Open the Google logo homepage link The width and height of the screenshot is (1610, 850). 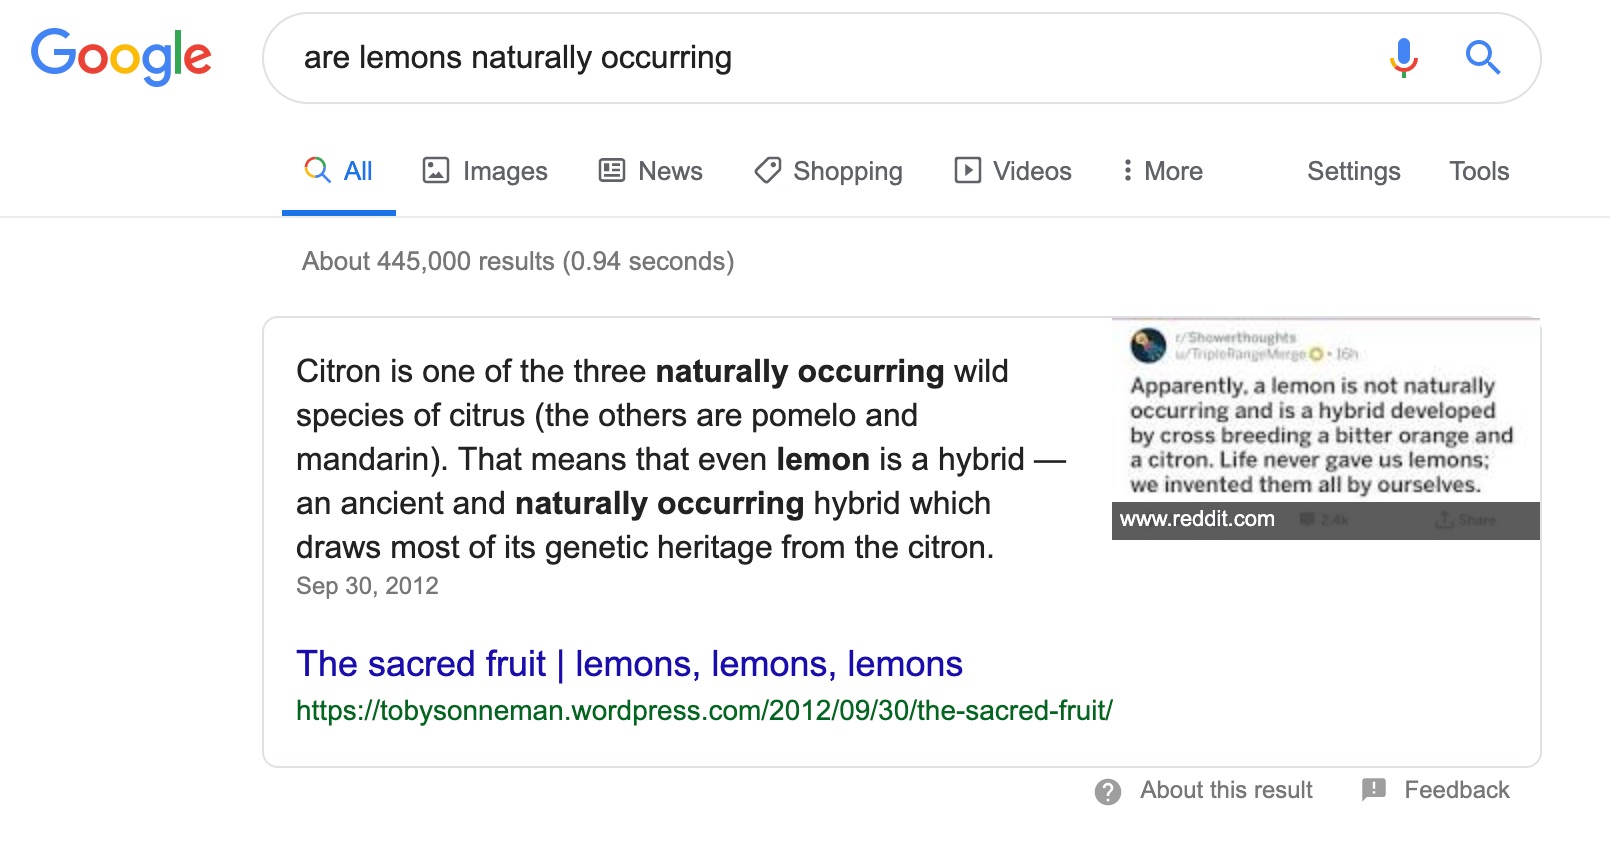click(x=121, y=56)
